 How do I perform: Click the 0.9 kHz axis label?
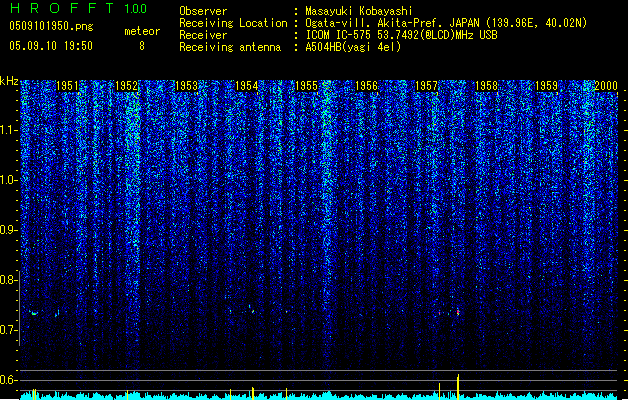tap(7, 230)
